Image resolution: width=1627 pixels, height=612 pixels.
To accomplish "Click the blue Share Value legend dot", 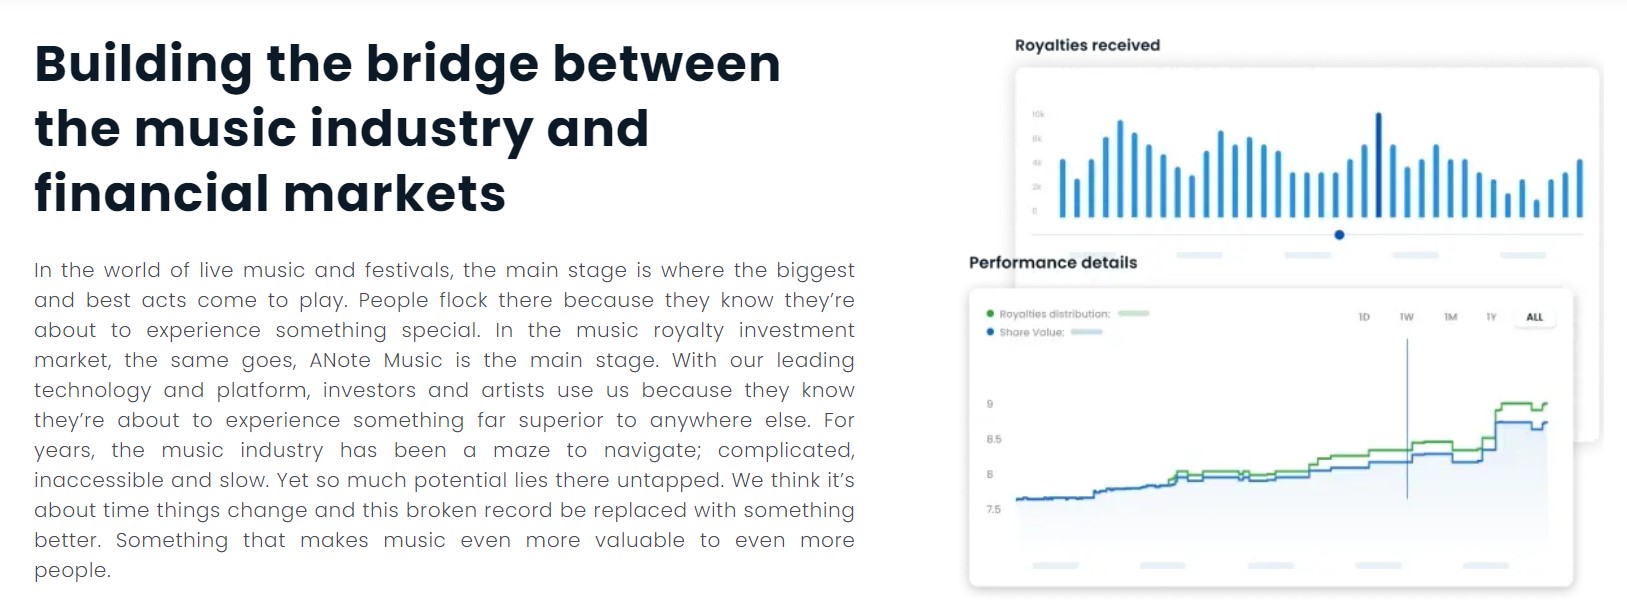I will [990, 332].
